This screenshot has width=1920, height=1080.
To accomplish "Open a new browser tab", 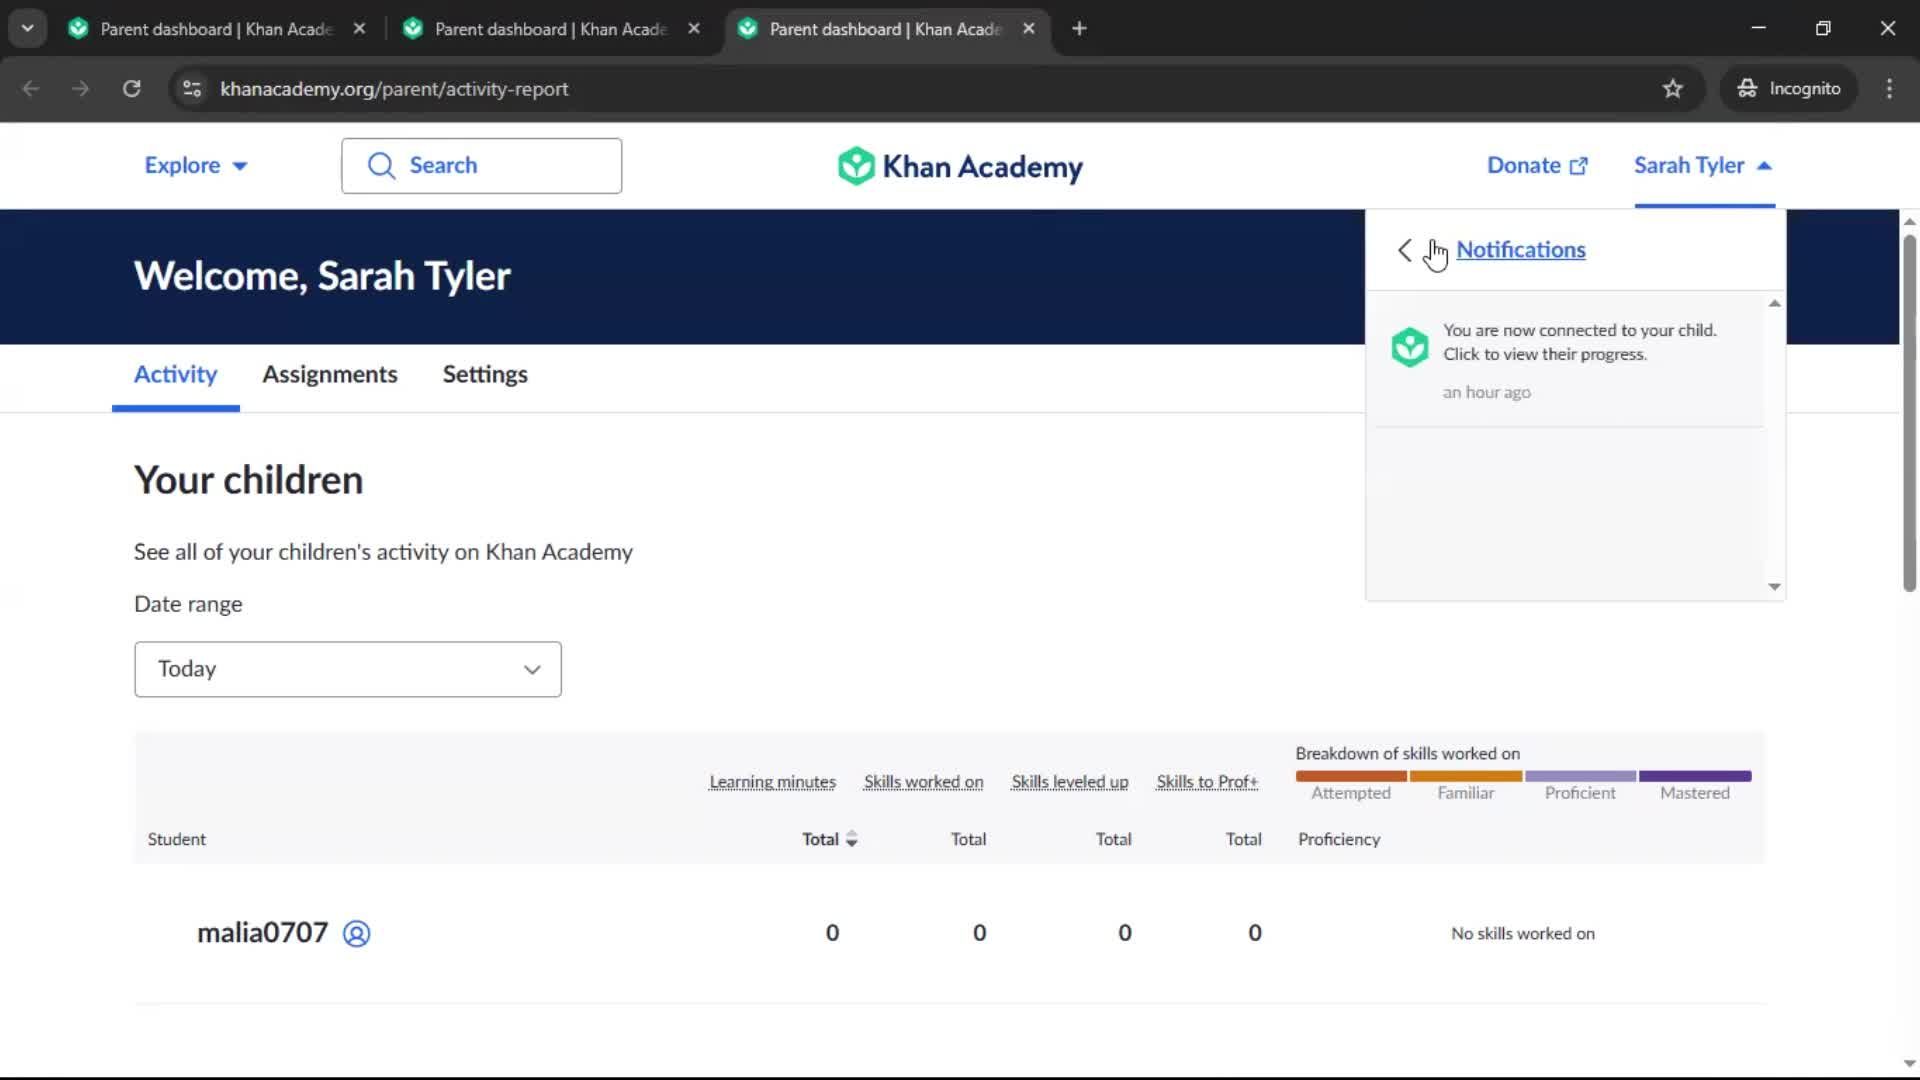I will pos(1079,29).
